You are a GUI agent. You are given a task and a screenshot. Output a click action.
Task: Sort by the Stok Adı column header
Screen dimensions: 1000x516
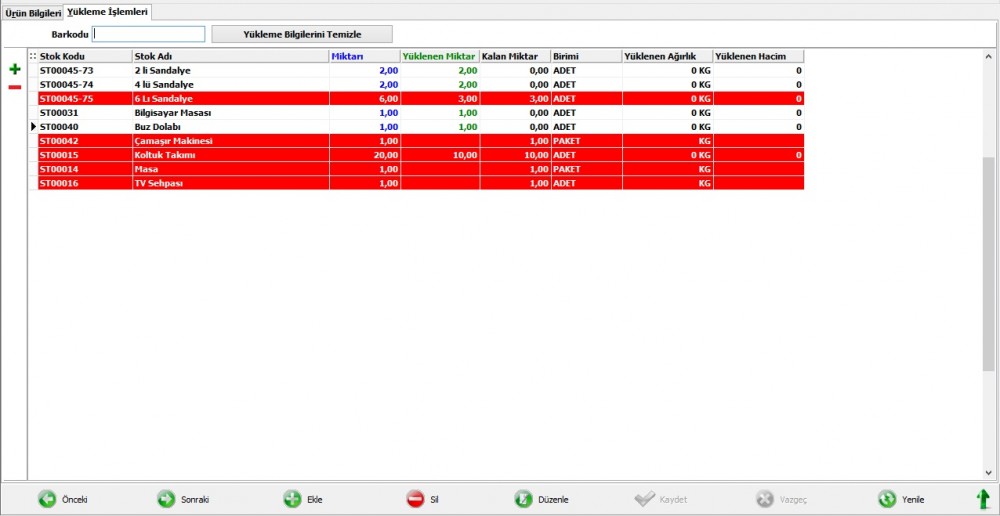[x=231, y=56]
